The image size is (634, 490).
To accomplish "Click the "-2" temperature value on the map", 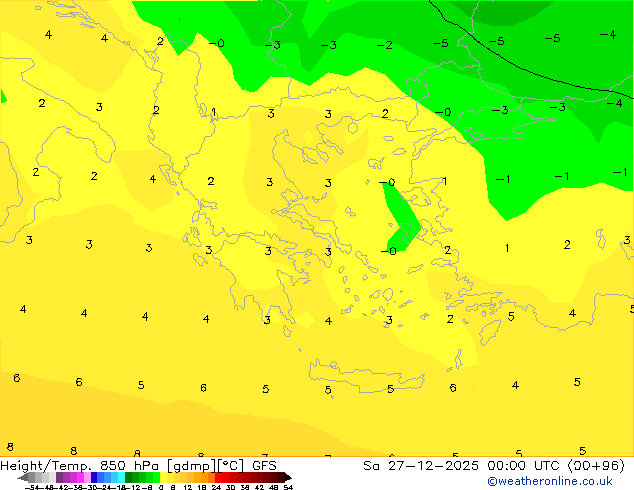I will 385,45.
